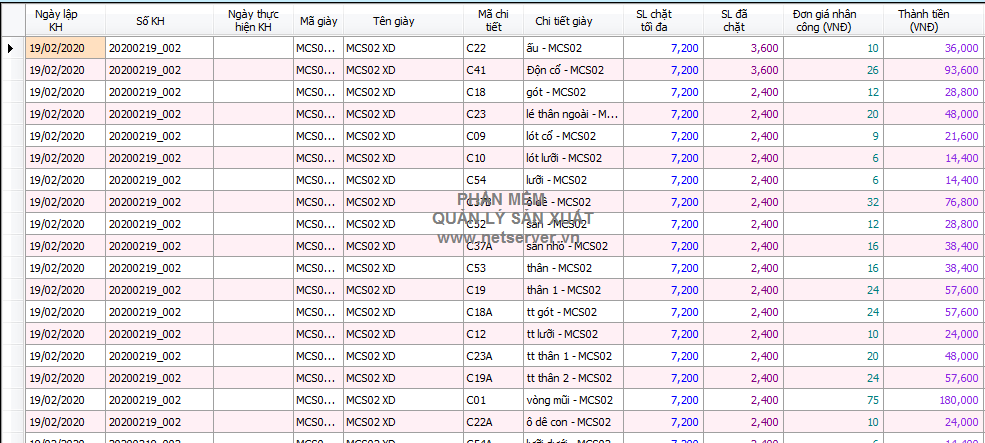
Task: Click the Thành tiền (VNĐ) header
Action: (x=932, y=20)
